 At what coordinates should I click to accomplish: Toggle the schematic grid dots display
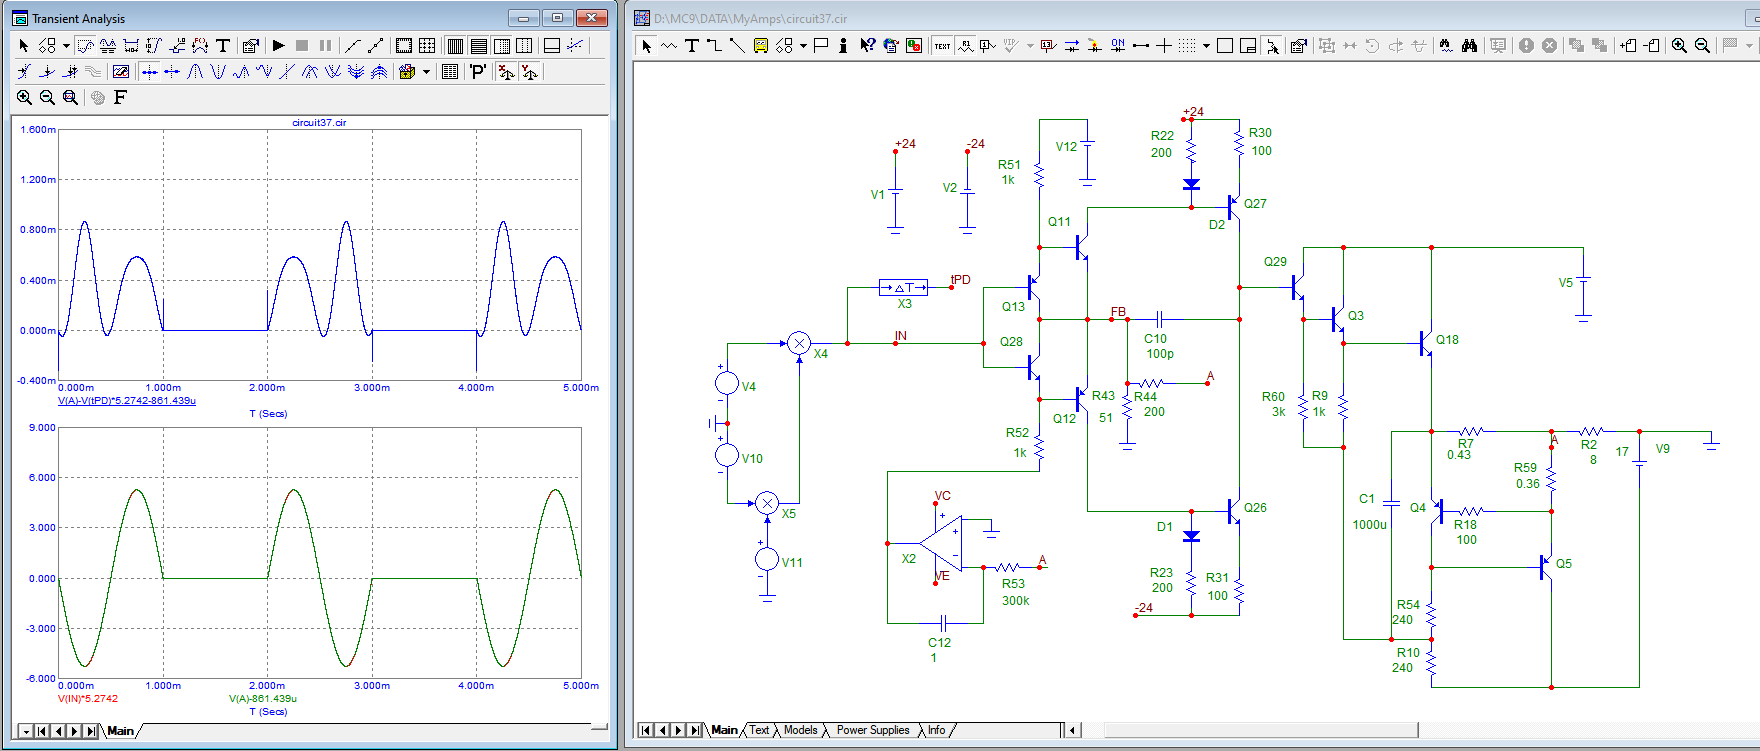coord(1186,46)
